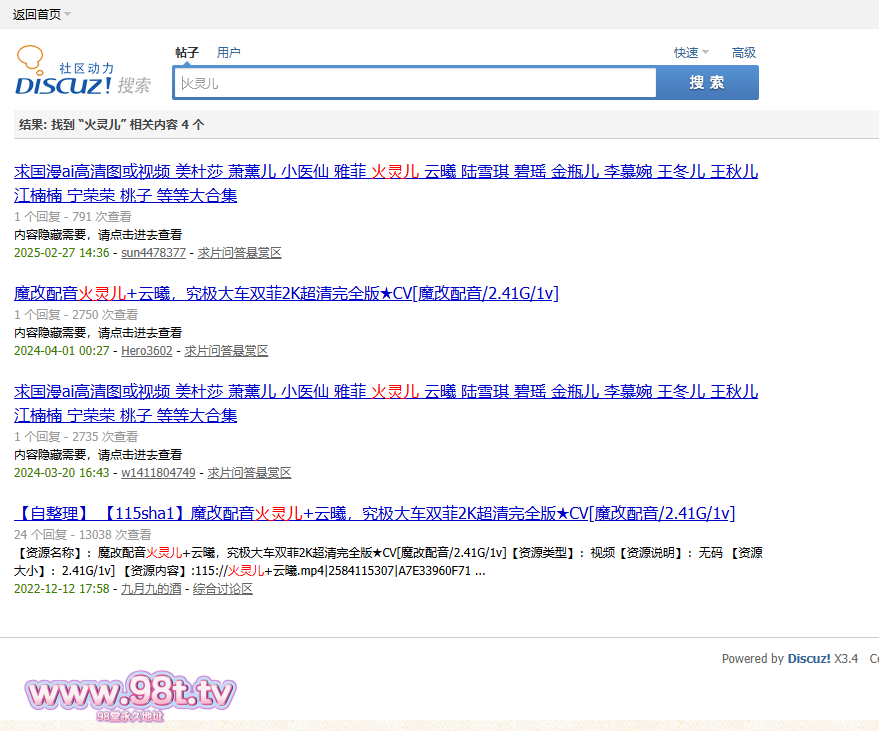Screen dimensions: 879x731
Task: View author sun4478377's profile
Action: 153,253
